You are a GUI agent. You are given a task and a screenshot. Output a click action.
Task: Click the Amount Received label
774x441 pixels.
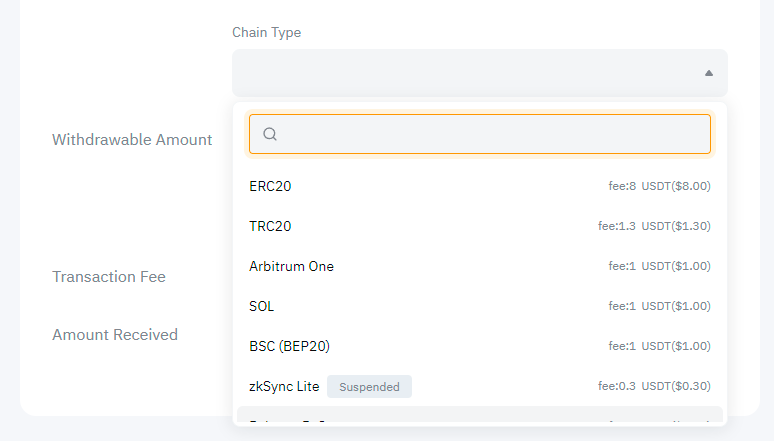point(115,334)
